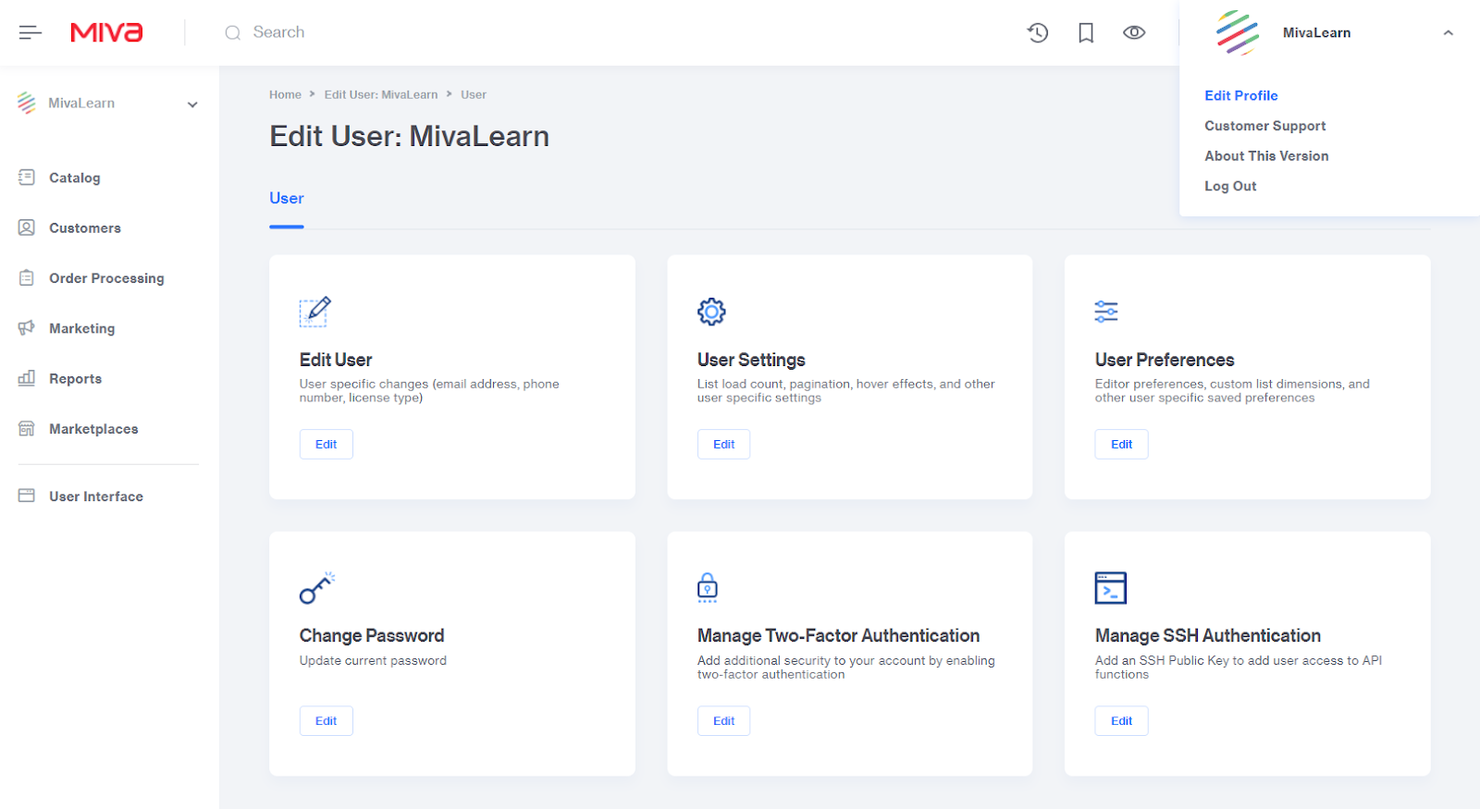This screenshot has height=809, width=1480.
Task: Click the Edit User card title
Action: coord(336,360)
